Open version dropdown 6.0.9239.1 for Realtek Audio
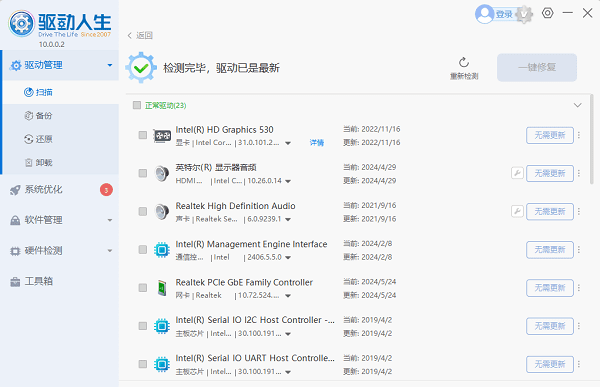This screenshot has width=600, height=387. (x=288, y=220)
